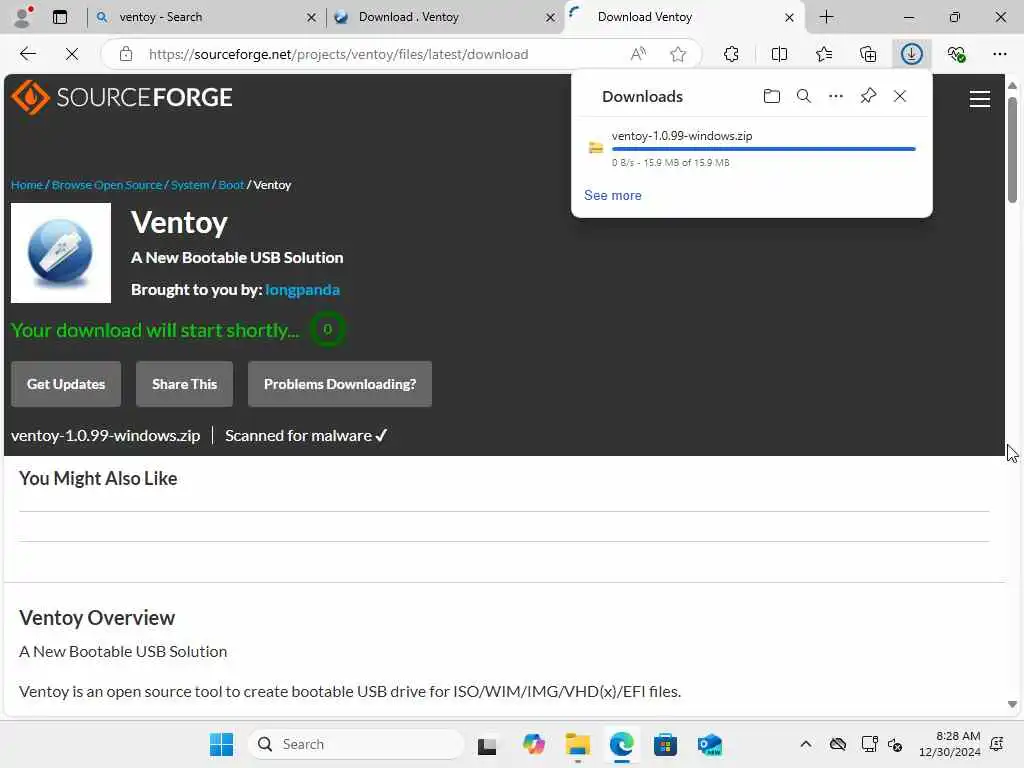Close the 'Download Ventoy' tab
This screenshot has height=768, width=1024.
[790, 18]
